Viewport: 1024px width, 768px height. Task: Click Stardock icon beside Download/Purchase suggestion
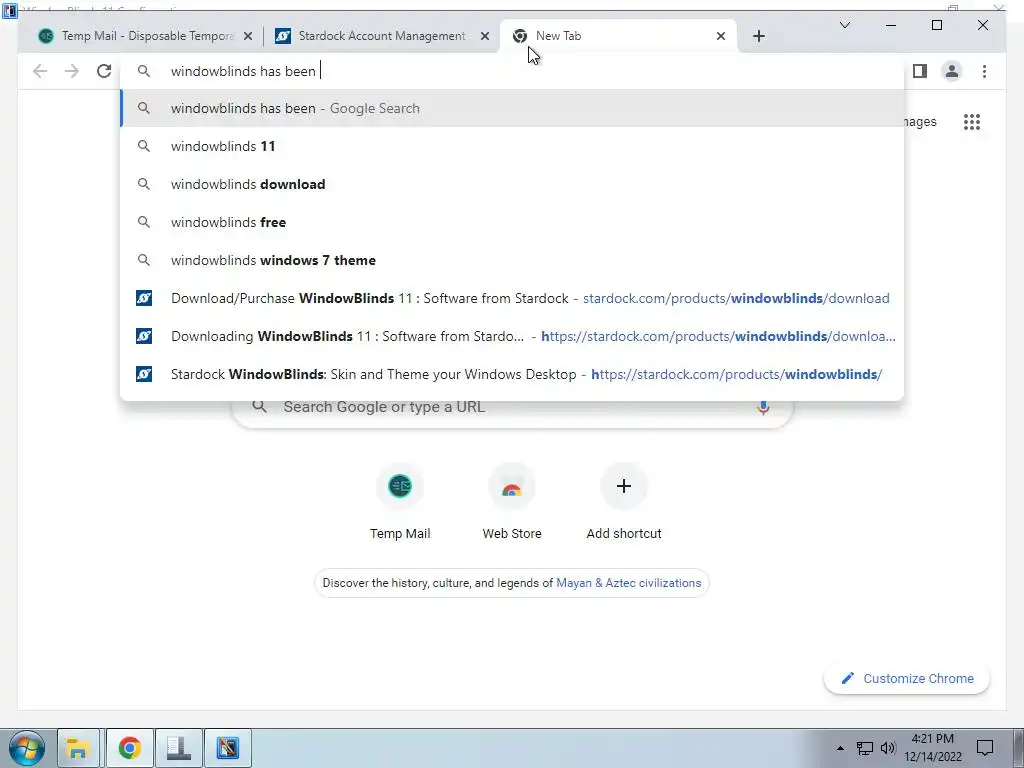144,298
